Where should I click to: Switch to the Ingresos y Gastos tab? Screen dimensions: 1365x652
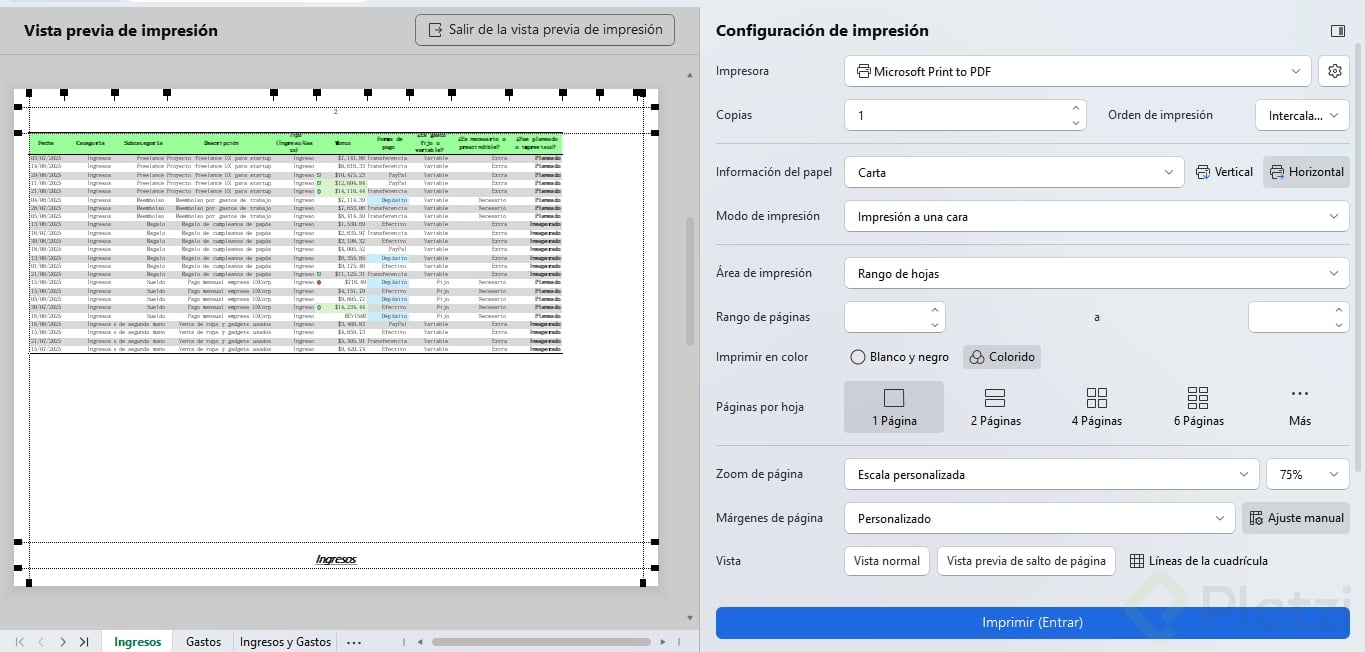(x=285, y=642)
